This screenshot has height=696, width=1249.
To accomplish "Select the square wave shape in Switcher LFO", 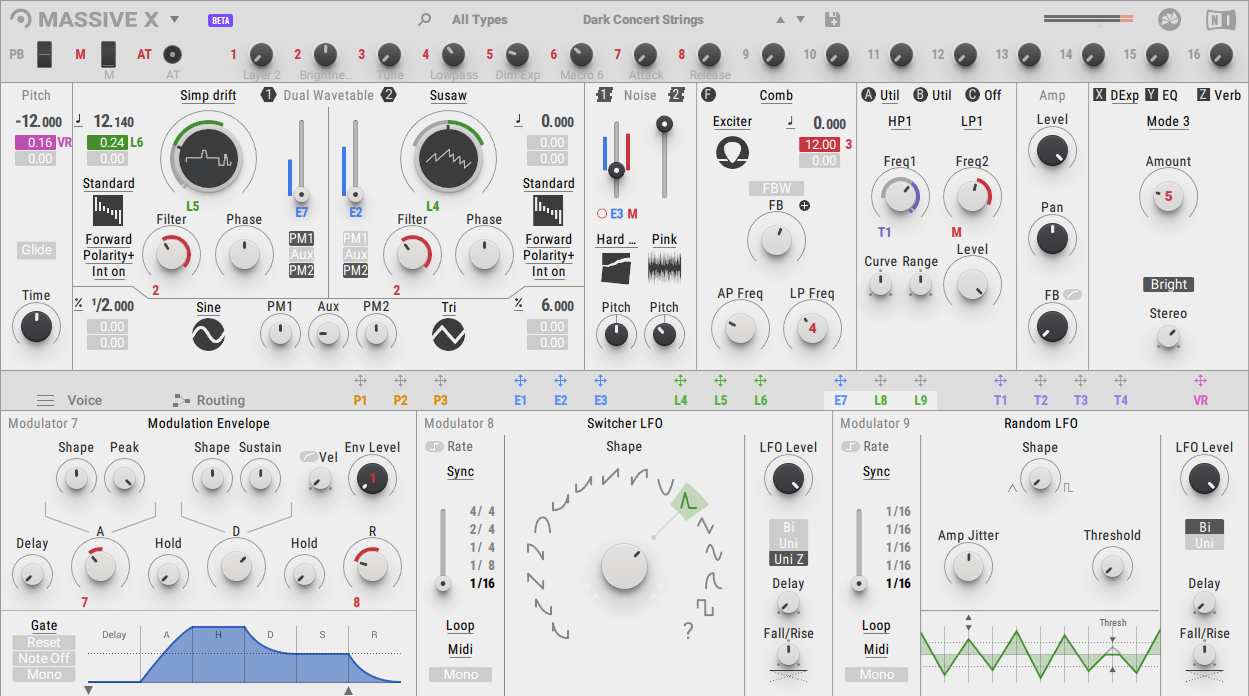I will coord(706,606).
